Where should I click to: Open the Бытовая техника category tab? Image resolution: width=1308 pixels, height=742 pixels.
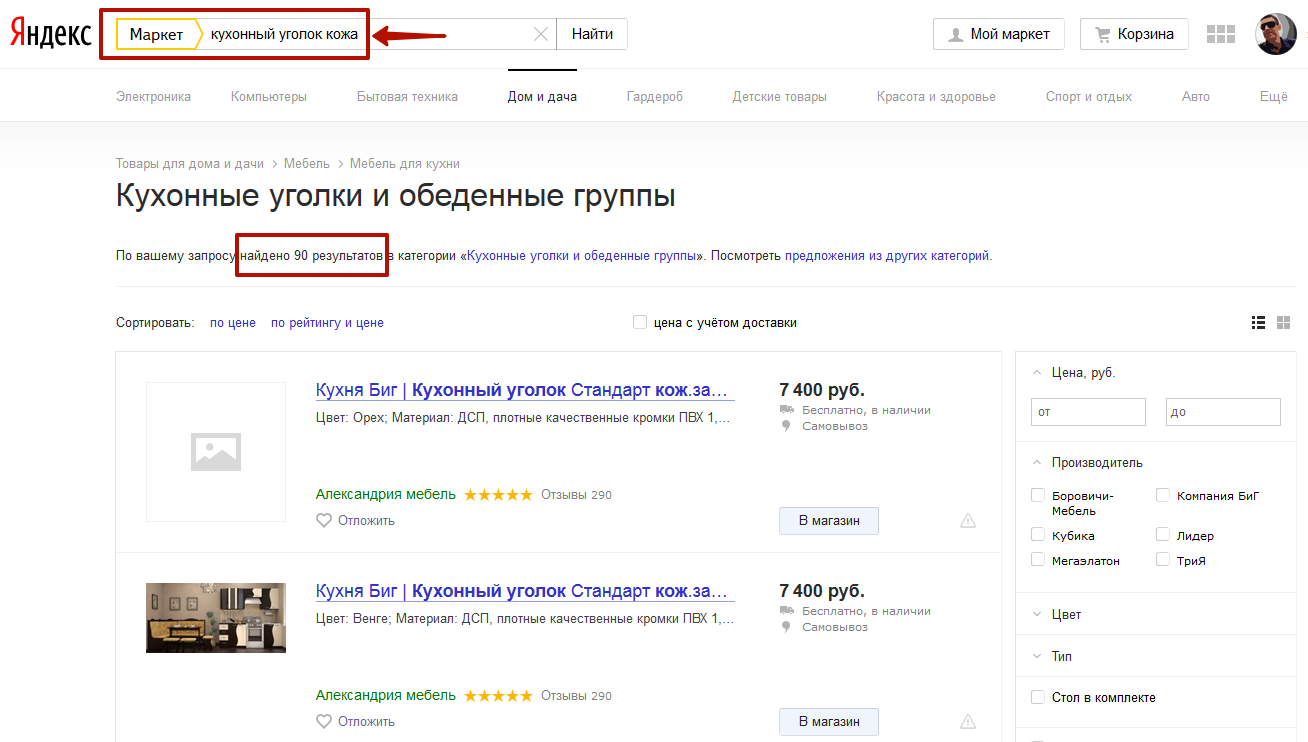407,97
